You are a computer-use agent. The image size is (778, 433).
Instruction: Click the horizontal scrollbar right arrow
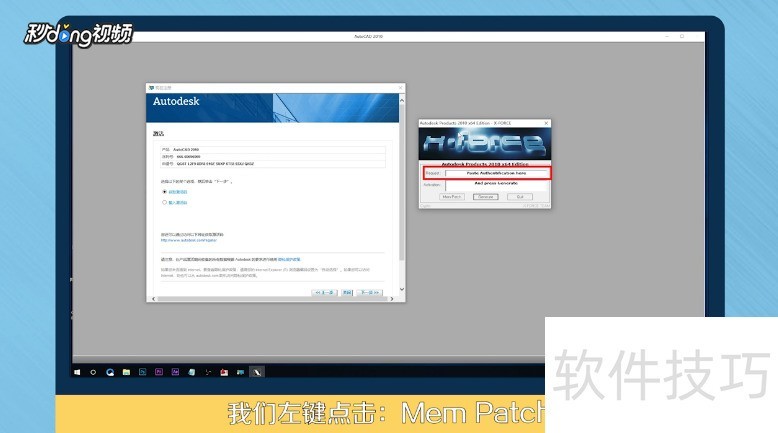(392, 299)
